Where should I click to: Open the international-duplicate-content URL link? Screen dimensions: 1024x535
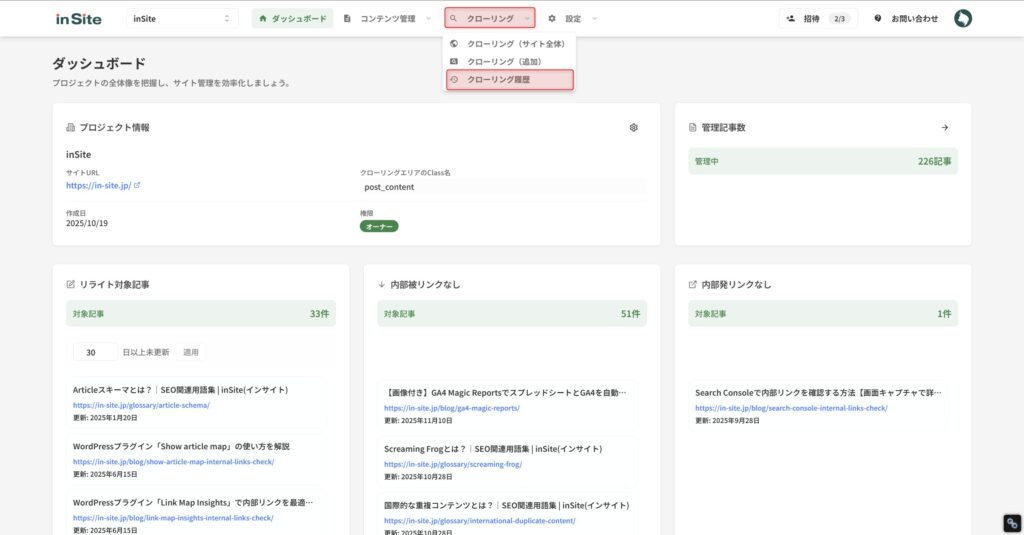pos(479,521)
